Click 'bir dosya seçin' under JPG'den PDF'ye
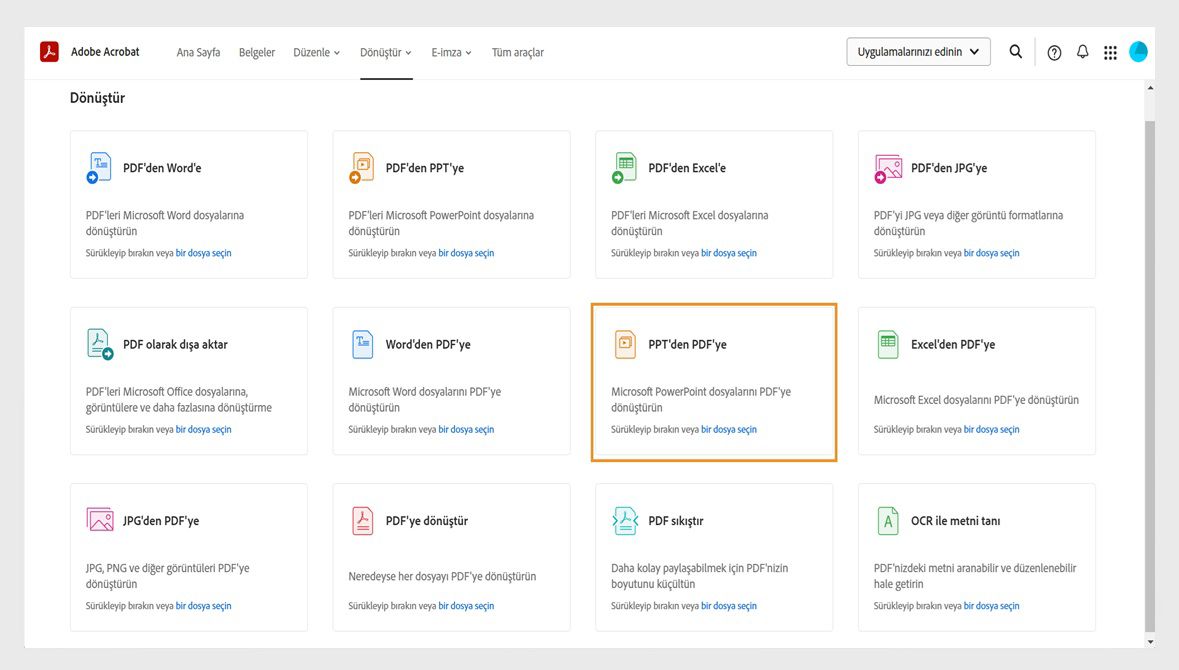Screen dimensions: 1179x670 pyautogui.click(x=203, y=606)
